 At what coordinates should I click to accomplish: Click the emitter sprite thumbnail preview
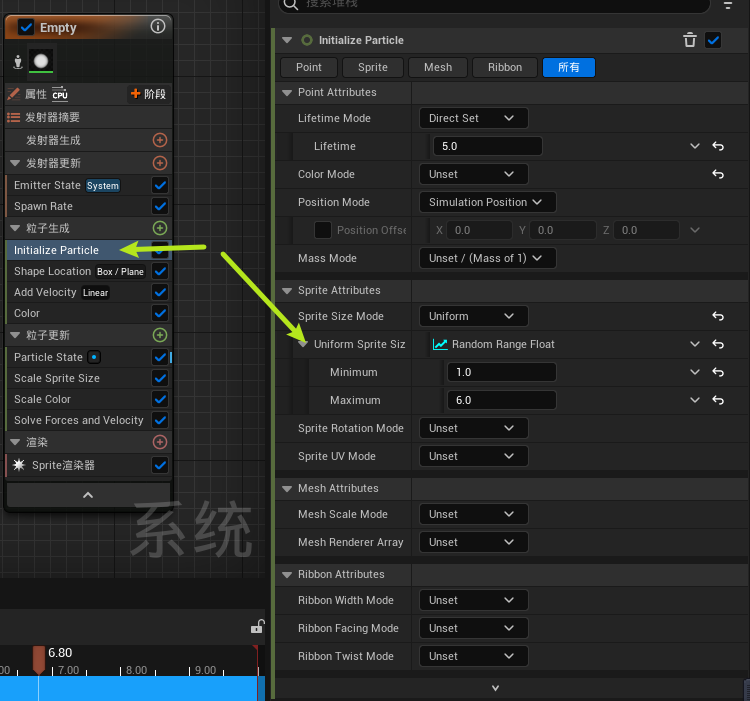41,61
